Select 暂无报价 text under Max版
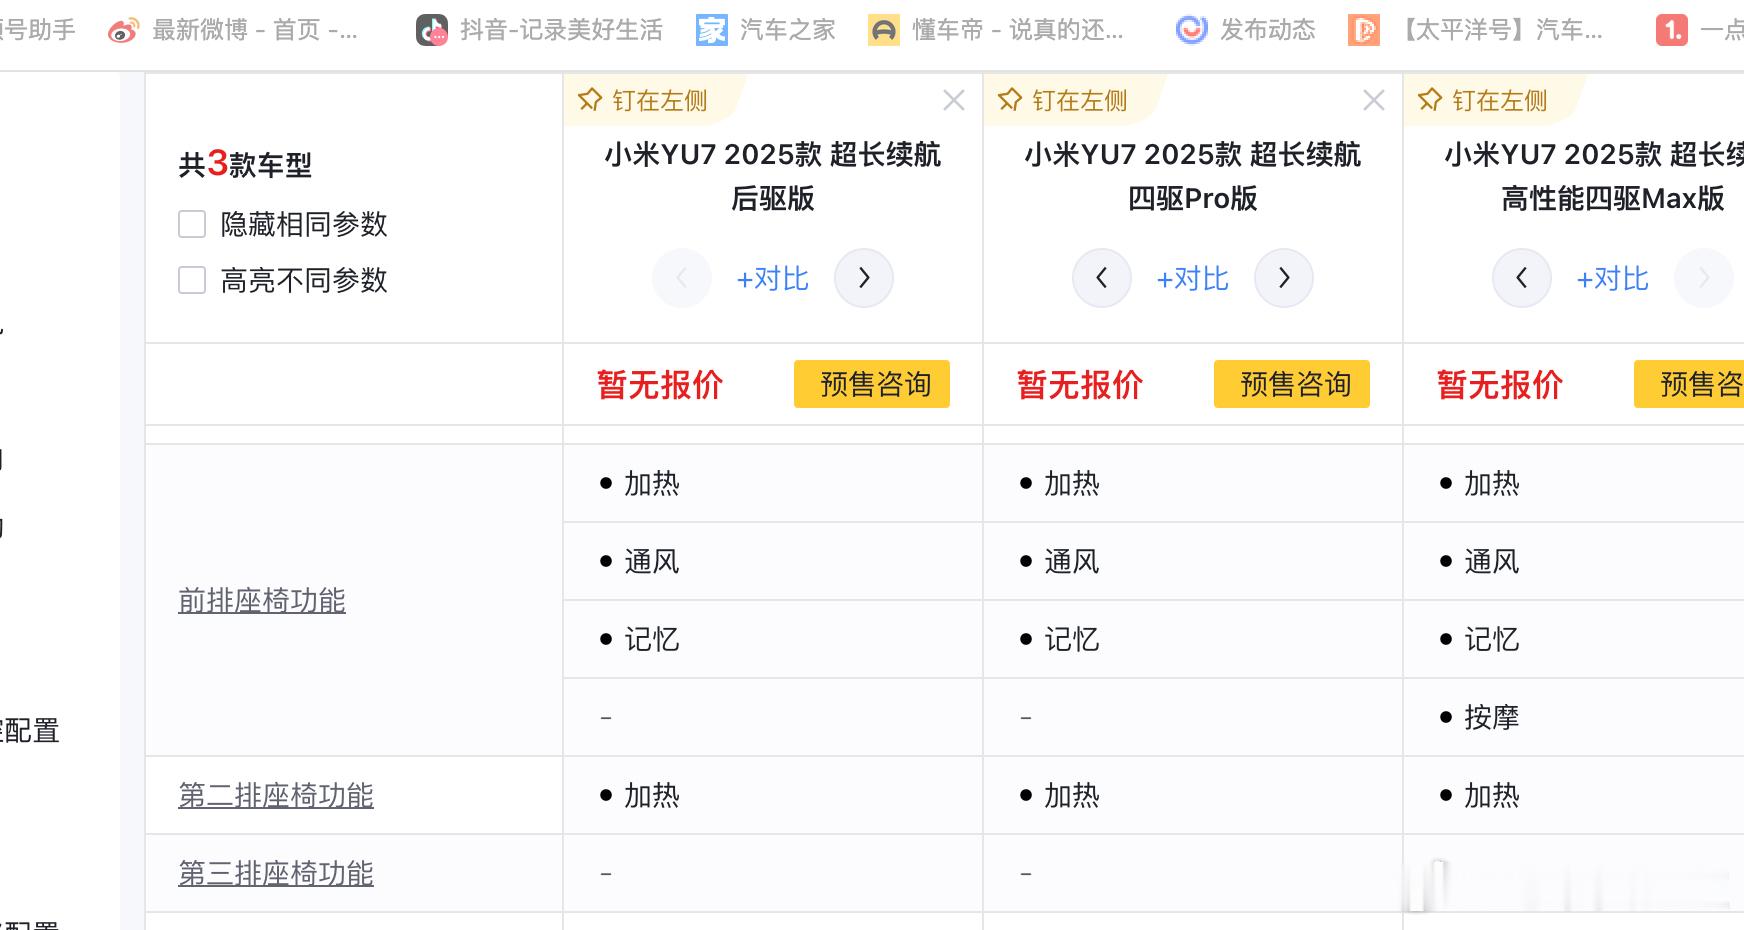Image resolution: width=1744 pixels, height=930 pixels. point(1500,384)
